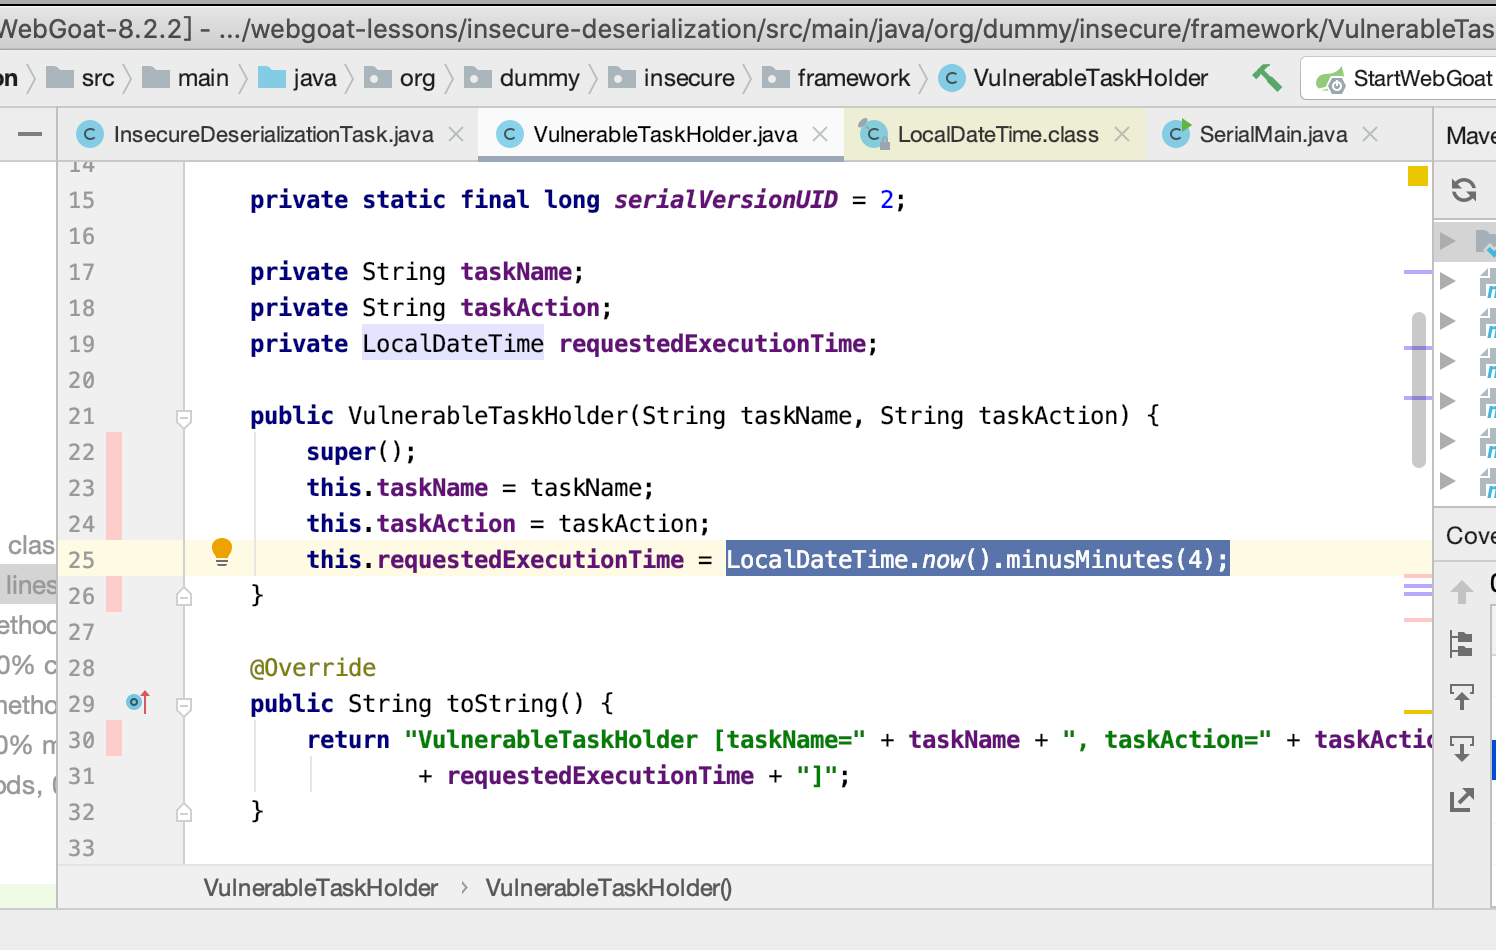Screen dimensions: 1496x950
Task: Expand the first Maven project tree node
Action: (1447, 240)
